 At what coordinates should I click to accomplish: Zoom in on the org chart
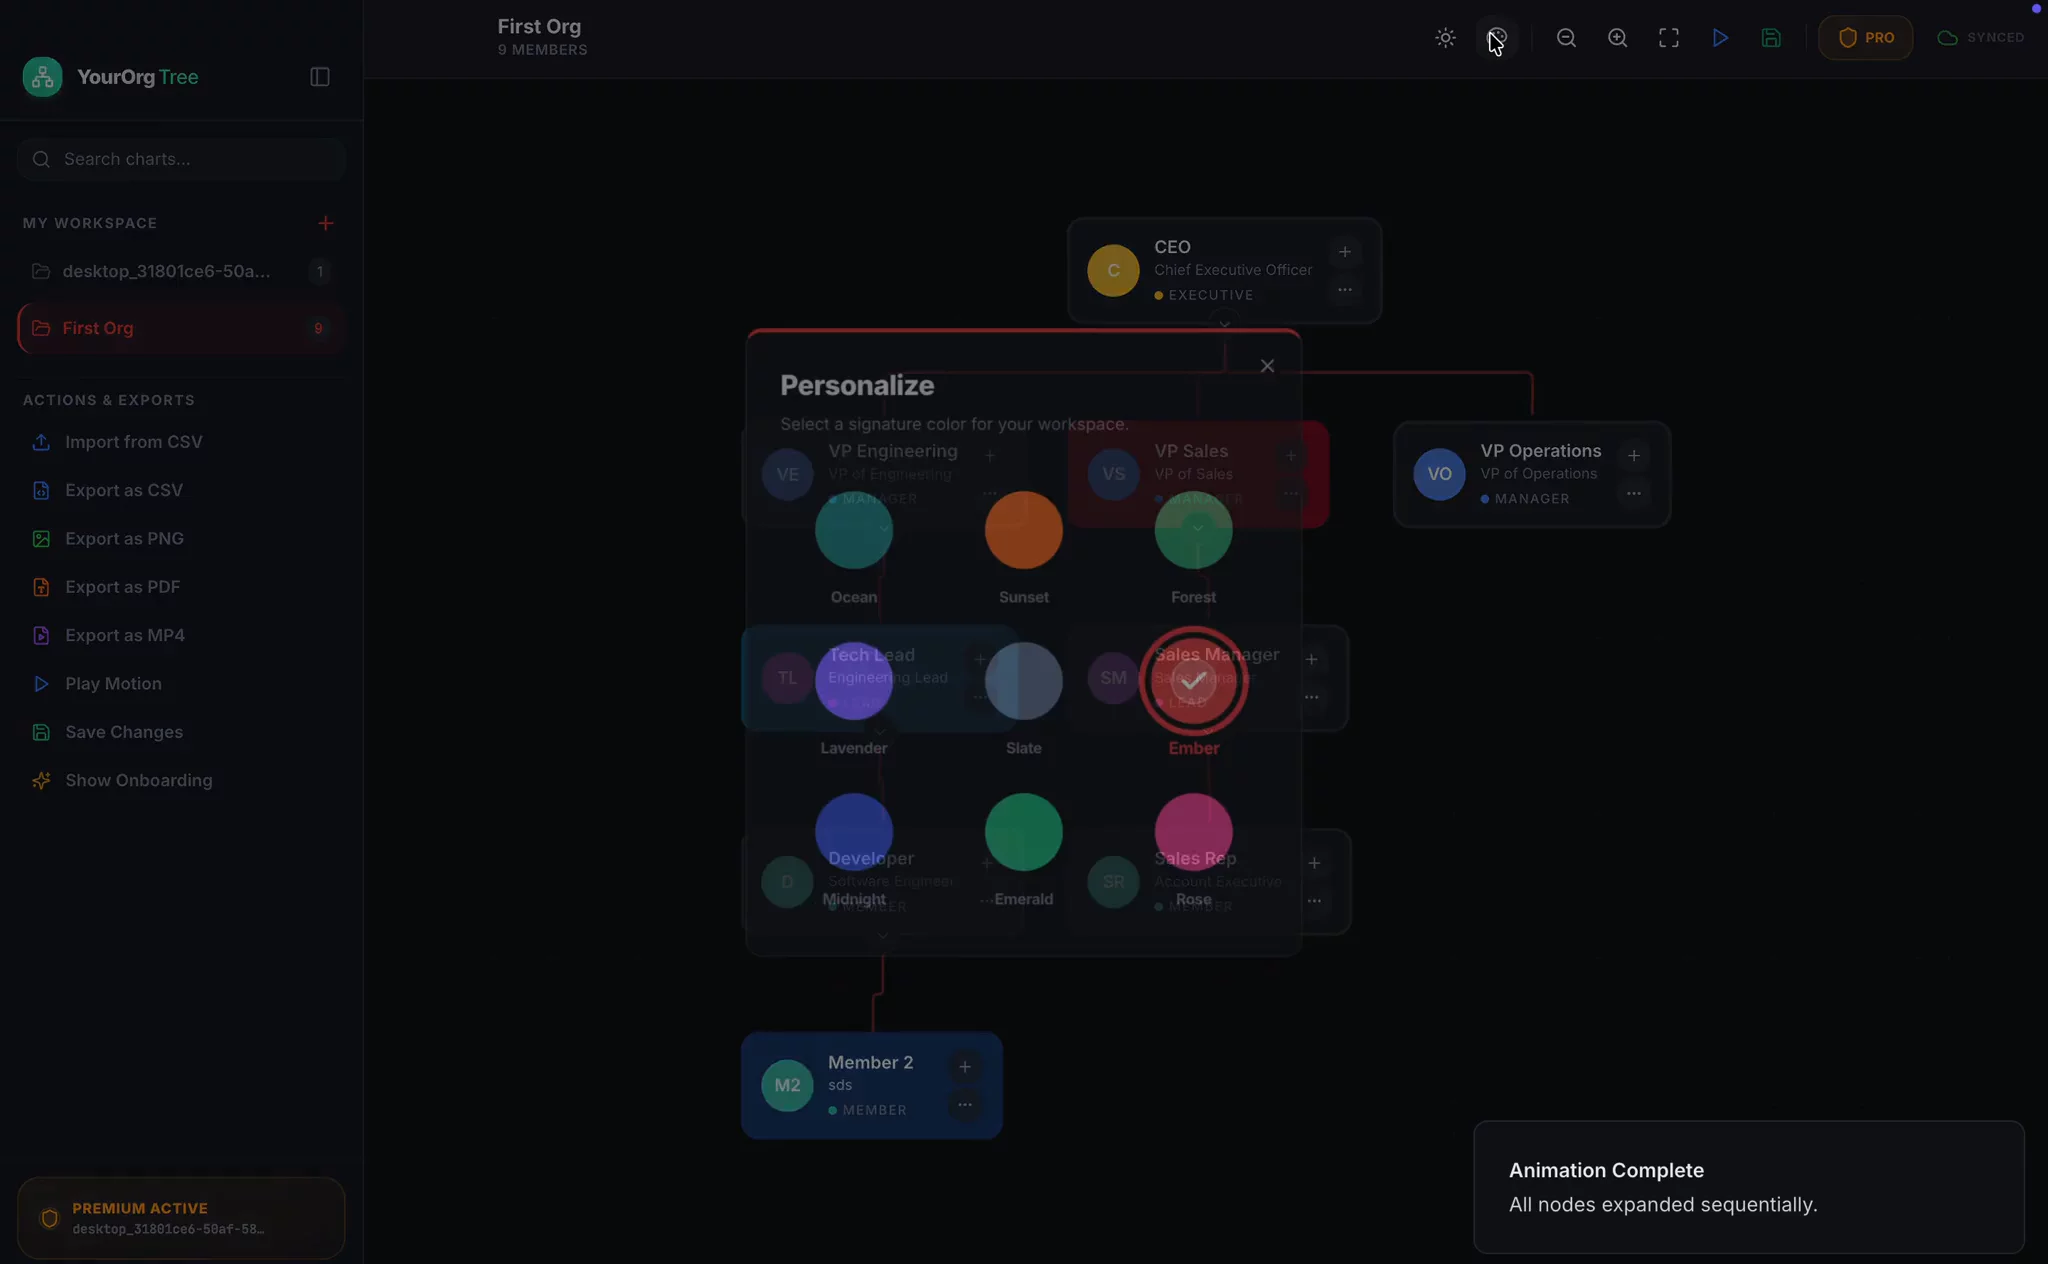(1617, 38)
